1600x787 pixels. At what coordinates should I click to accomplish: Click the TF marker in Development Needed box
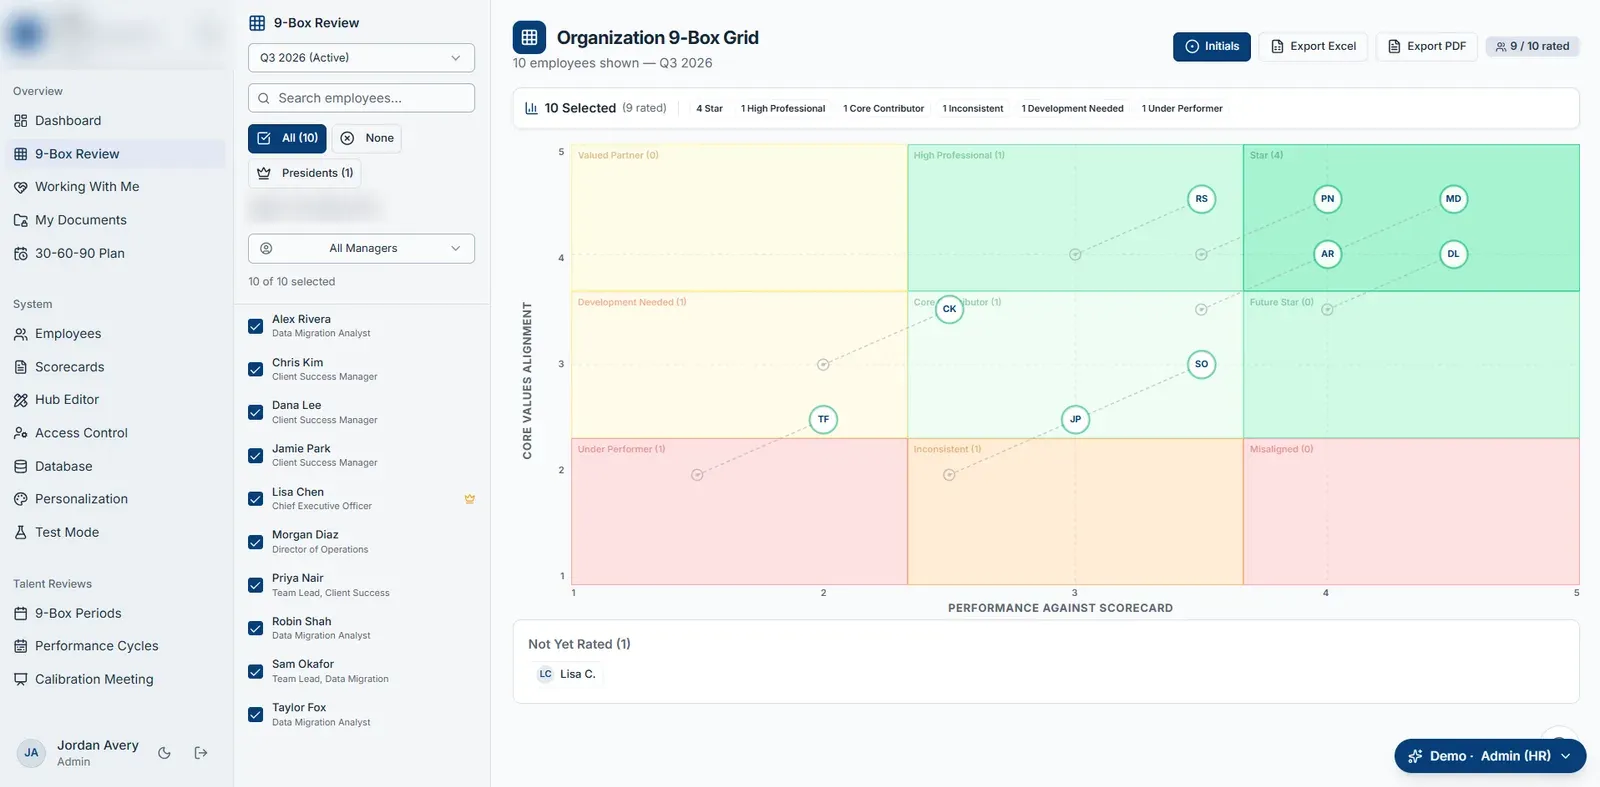click(x=823, y=419)
